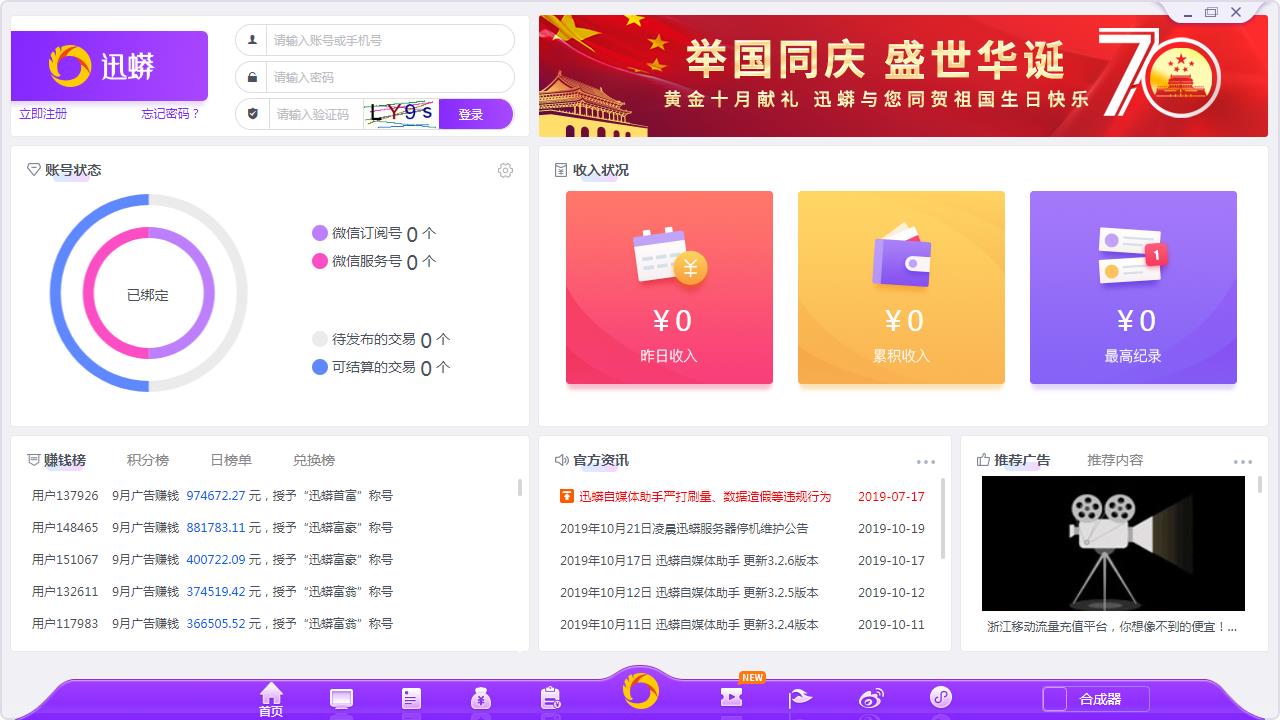This screenshot has width=1280, height=720.
Task: Click the 账号状态 header icon
Action: pos(33,170)
